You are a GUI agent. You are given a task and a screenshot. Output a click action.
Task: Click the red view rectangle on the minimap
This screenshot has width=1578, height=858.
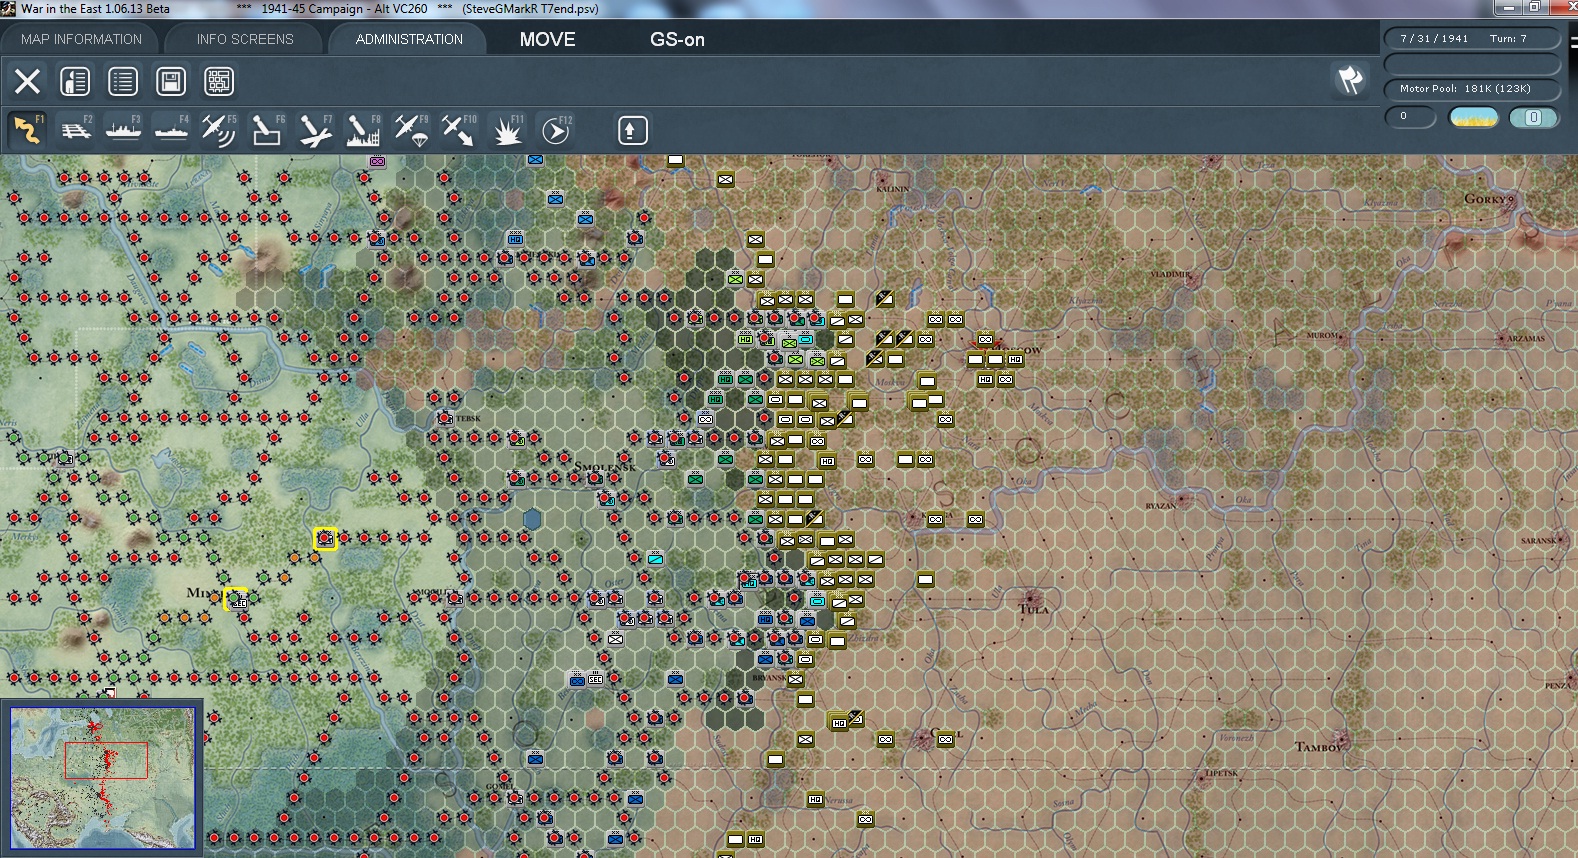click(x=106, y=760)
